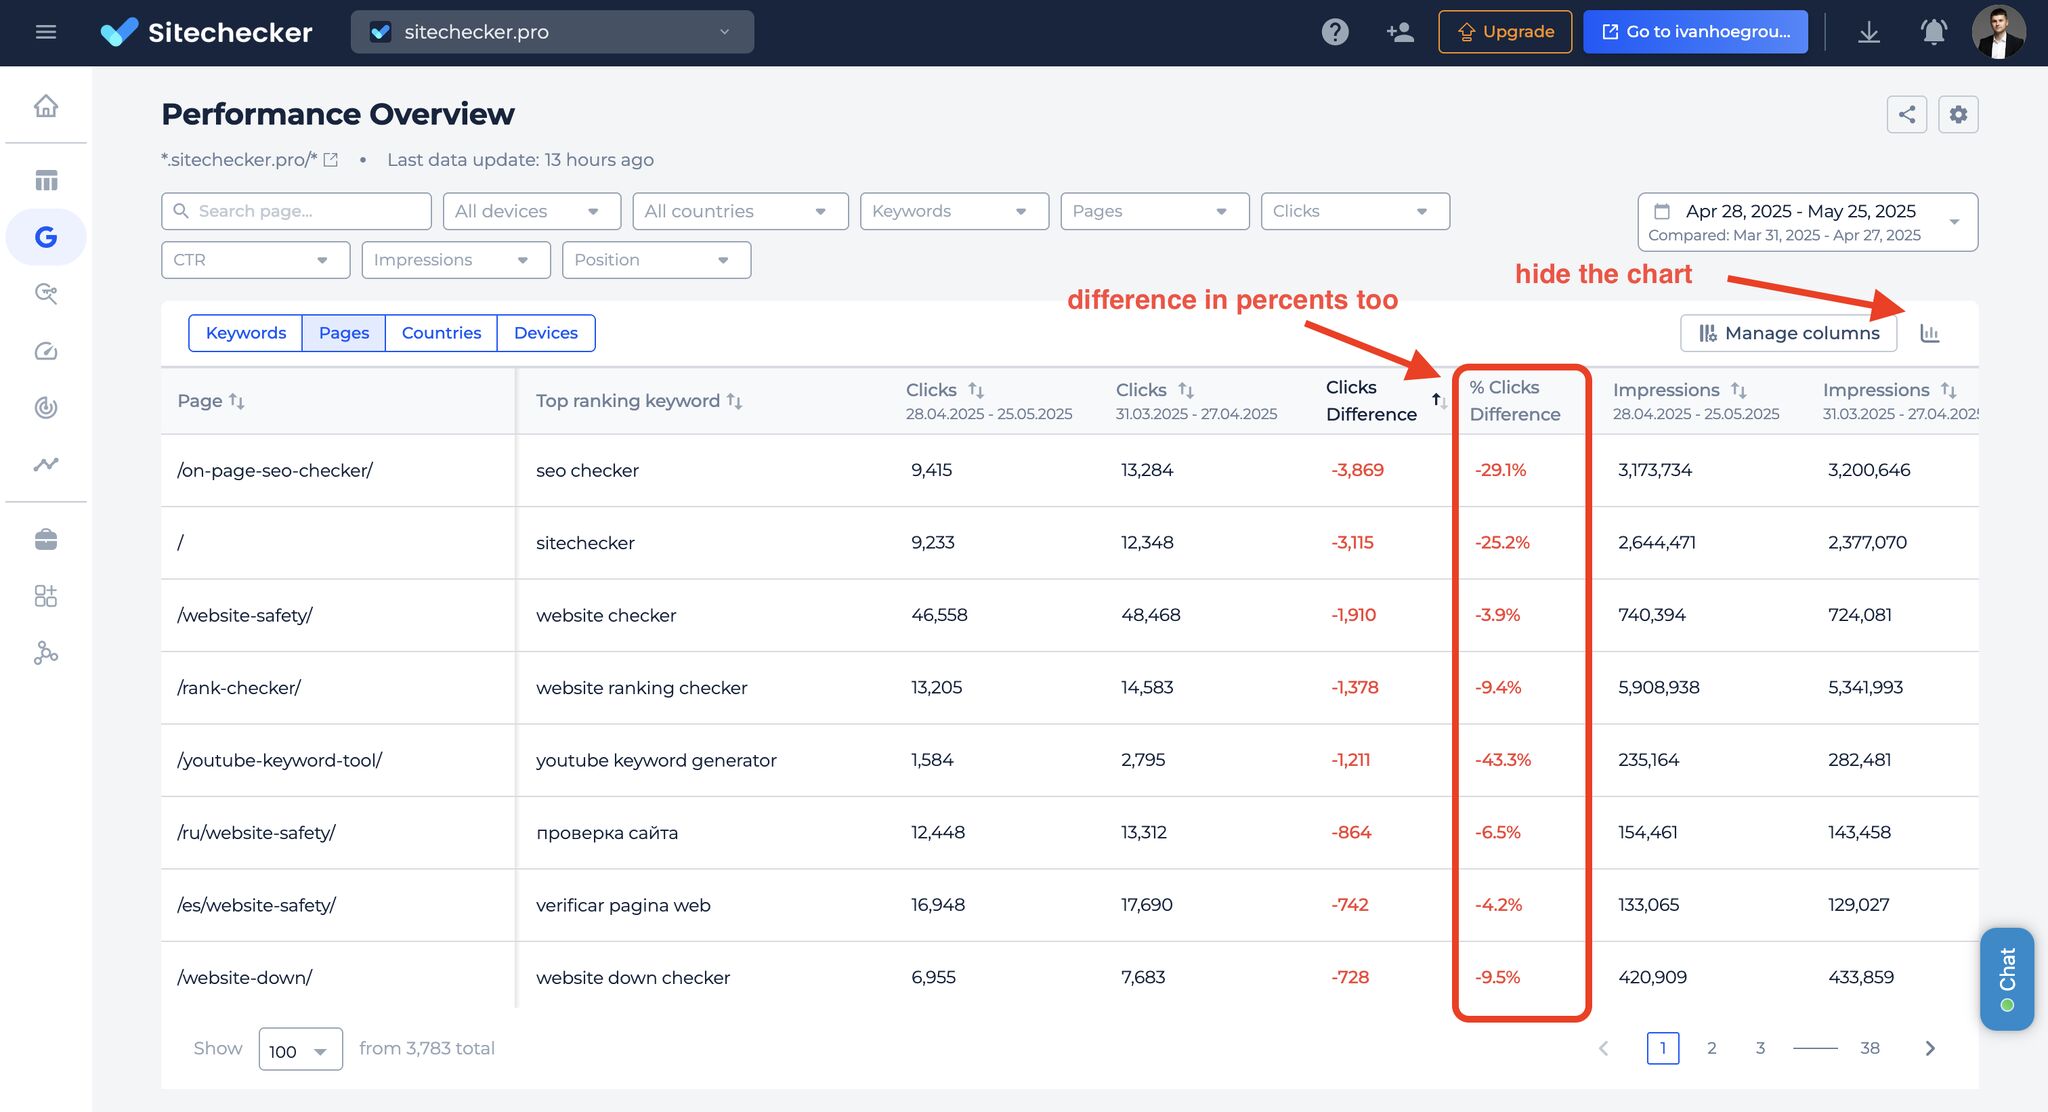Viewport: 2048px width, 1112px height.
Task: Click the 'website down checker' keyword cell
Action: pos(633,978)
